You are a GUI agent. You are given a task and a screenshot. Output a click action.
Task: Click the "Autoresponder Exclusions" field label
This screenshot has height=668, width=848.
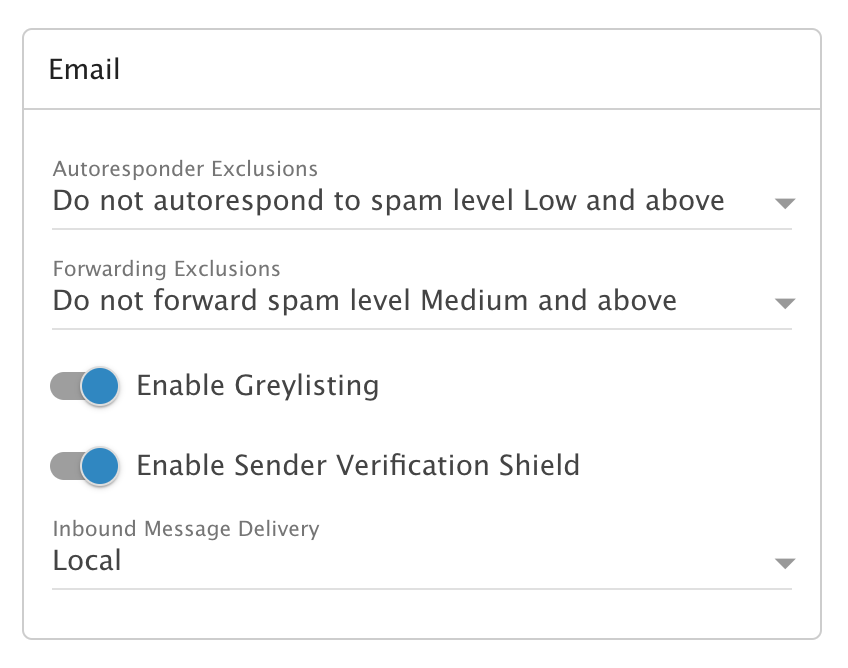tap(185, 168)
